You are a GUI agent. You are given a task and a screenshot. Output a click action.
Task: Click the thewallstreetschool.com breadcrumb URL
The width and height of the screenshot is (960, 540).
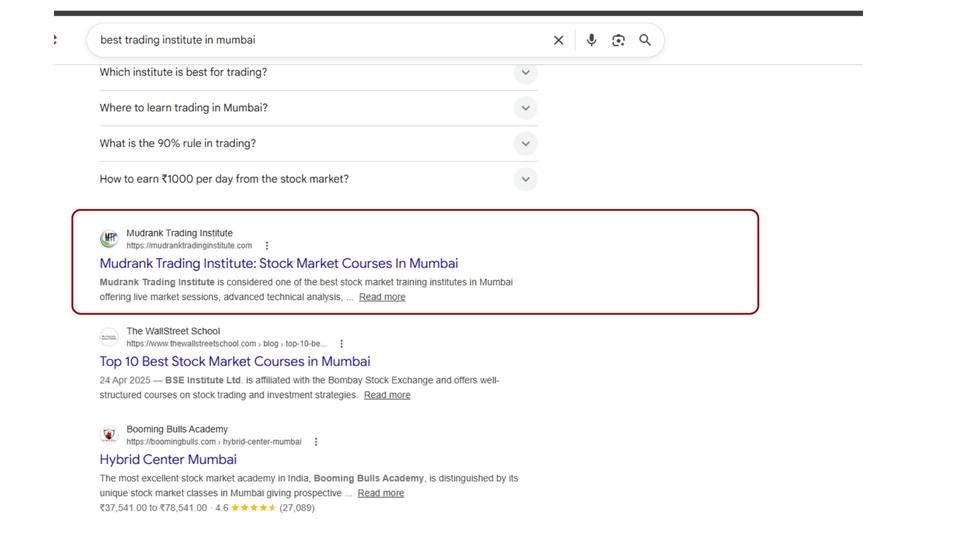pyautogui.click(x=227, y=343)
